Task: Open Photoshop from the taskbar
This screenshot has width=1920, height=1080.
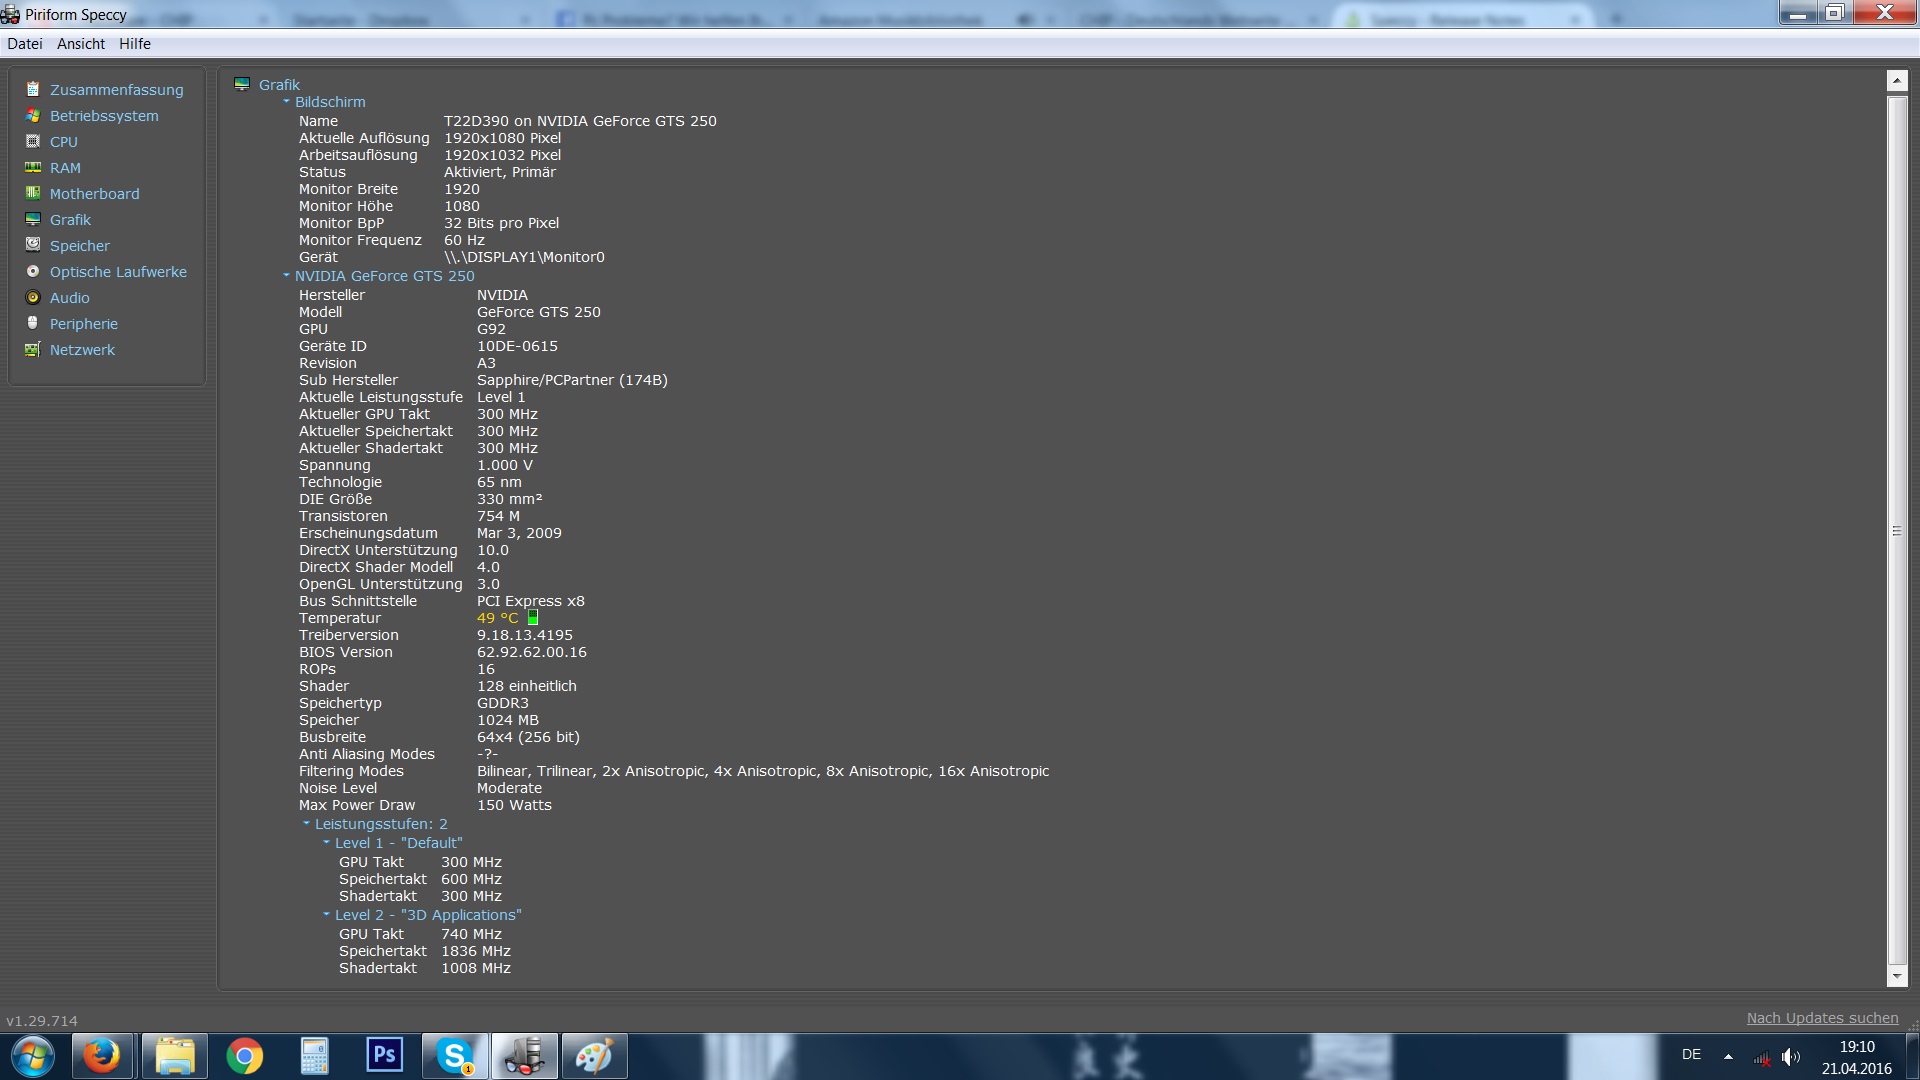Action: [385, 1056]
